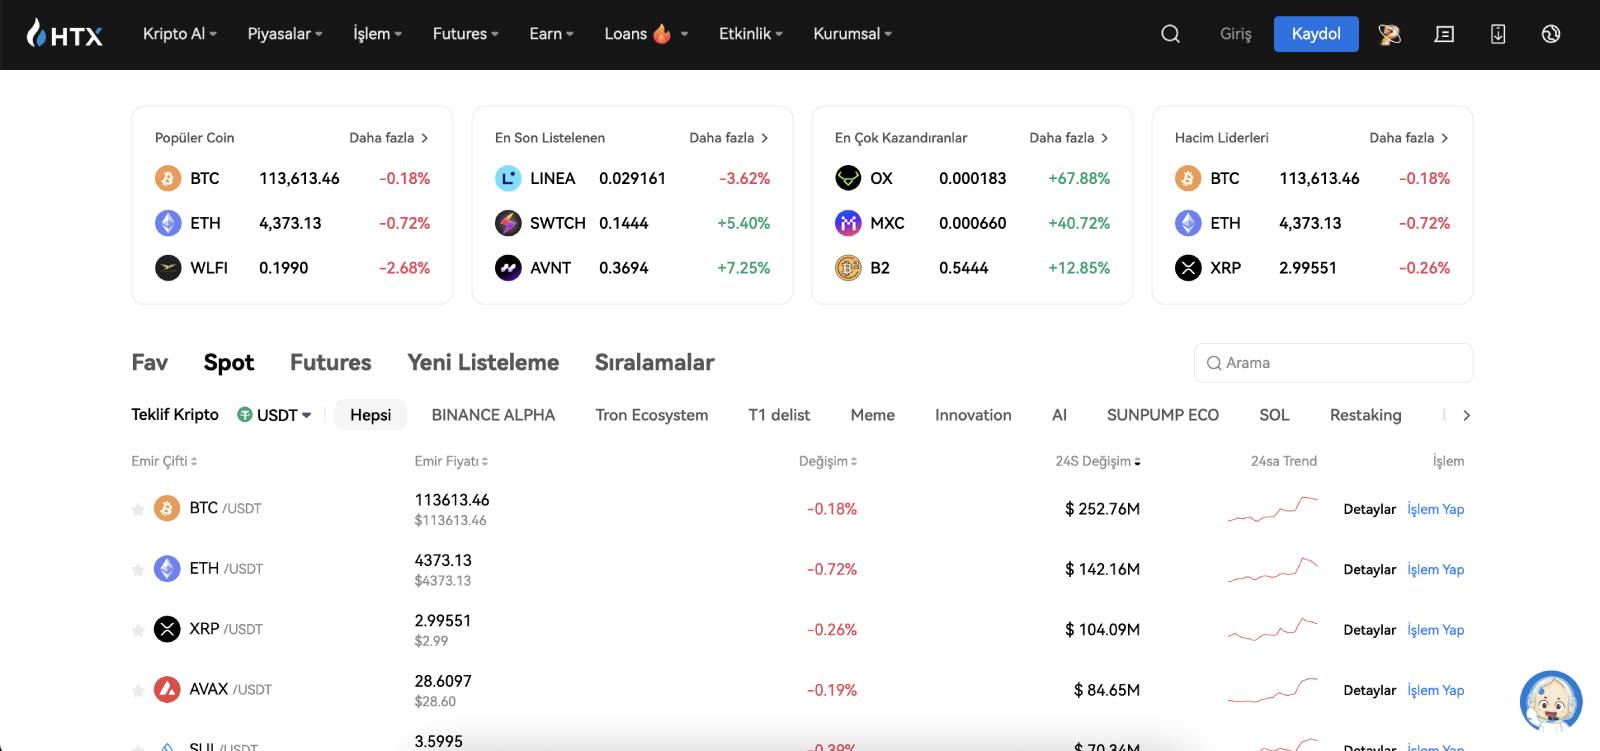Open the chat support mascot icon

[x=1551, y=701]
